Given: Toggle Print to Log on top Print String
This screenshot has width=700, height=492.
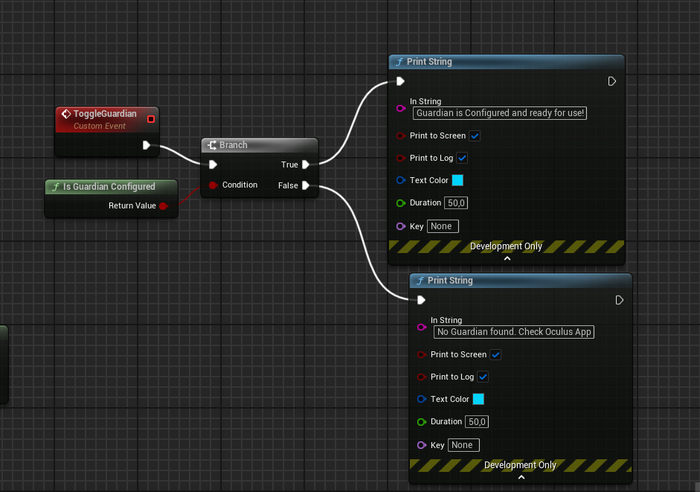Looking at the screenshot, I should click(x=462, y=158).
